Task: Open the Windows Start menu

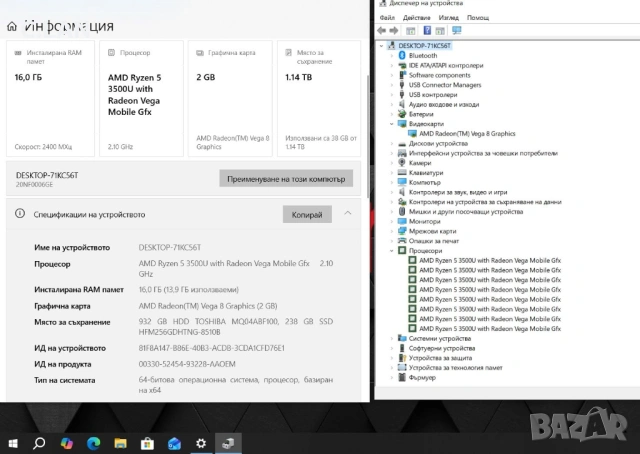Action: pyautogui.click(x=13, y=443)
